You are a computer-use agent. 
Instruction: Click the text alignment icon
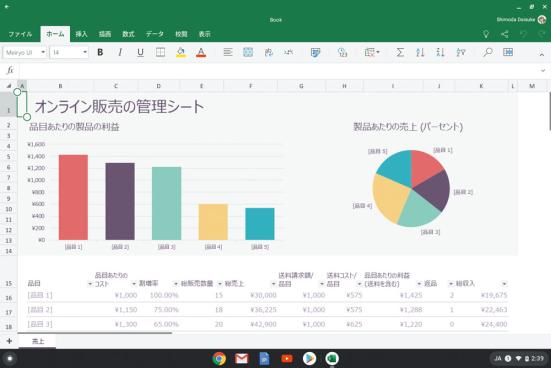[228, 52]
